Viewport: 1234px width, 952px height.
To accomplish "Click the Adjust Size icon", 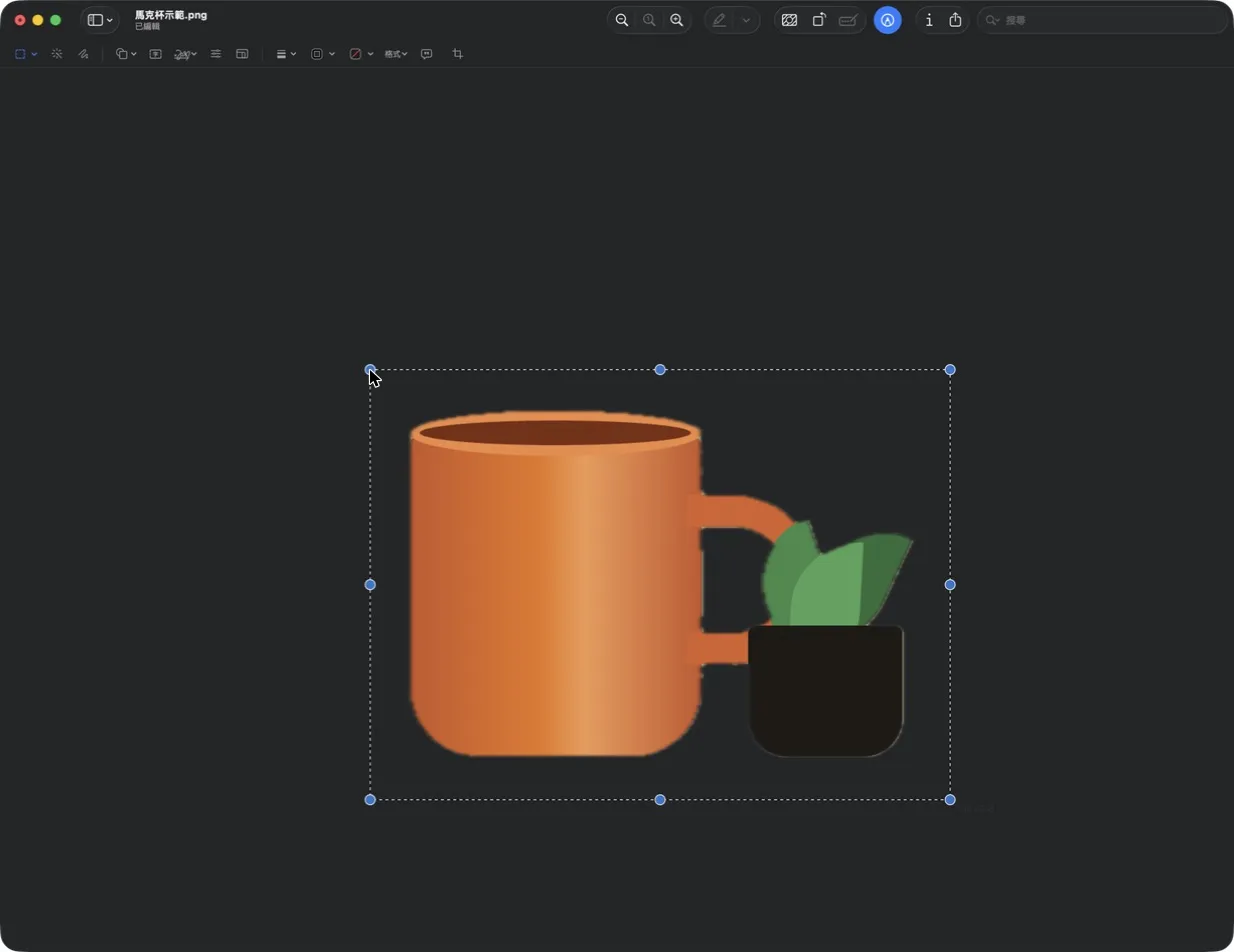I will pyautogui.click(x=242, y=54).
